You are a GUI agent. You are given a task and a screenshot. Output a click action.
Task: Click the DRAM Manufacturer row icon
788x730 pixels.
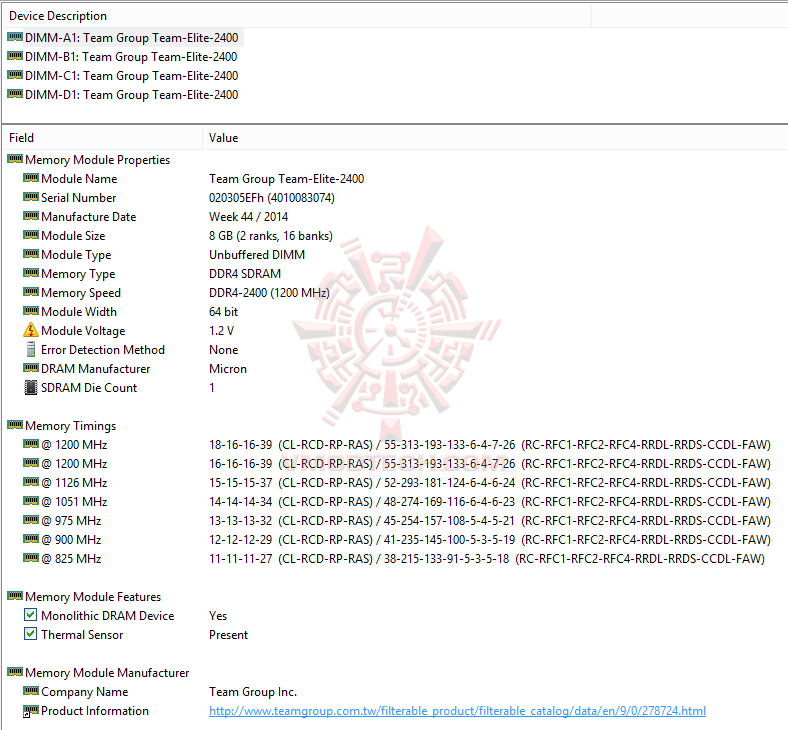coord(31,368)
